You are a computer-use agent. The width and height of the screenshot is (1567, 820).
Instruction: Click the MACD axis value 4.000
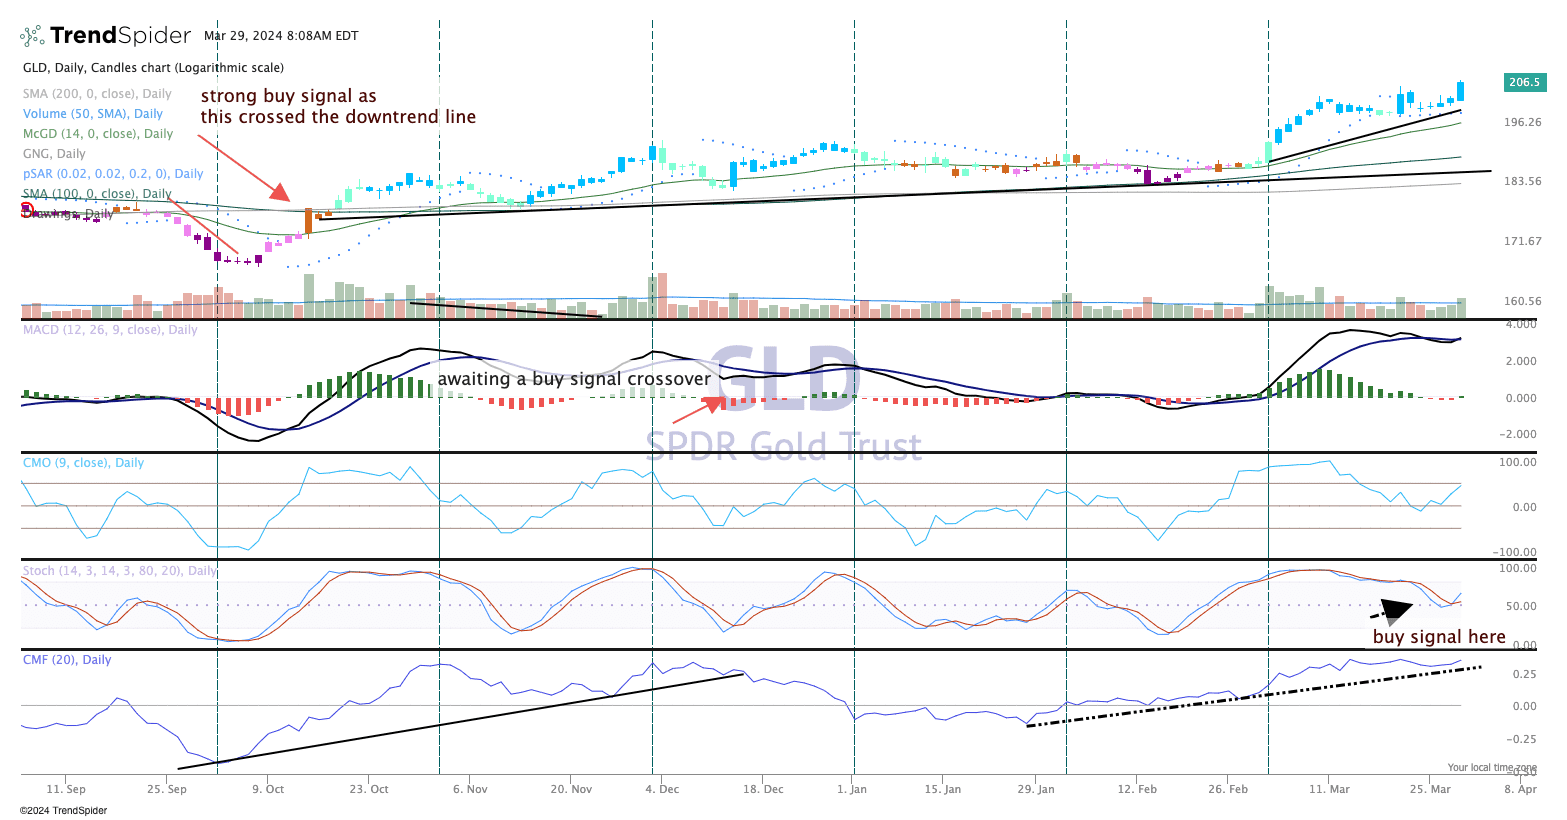(1521, 325)
